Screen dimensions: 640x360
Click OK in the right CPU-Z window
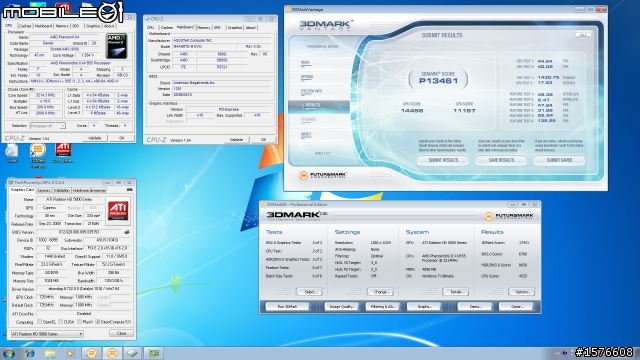263,140
